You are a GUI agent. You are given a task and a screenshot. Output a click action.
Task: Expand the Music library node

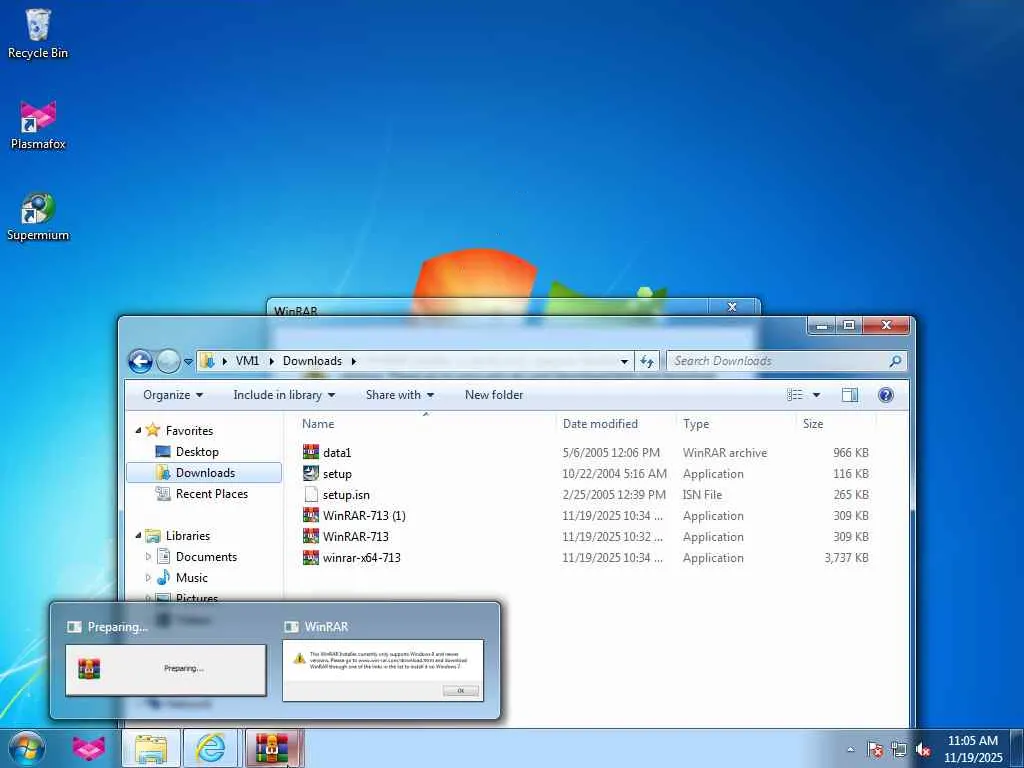click(148, 577)
